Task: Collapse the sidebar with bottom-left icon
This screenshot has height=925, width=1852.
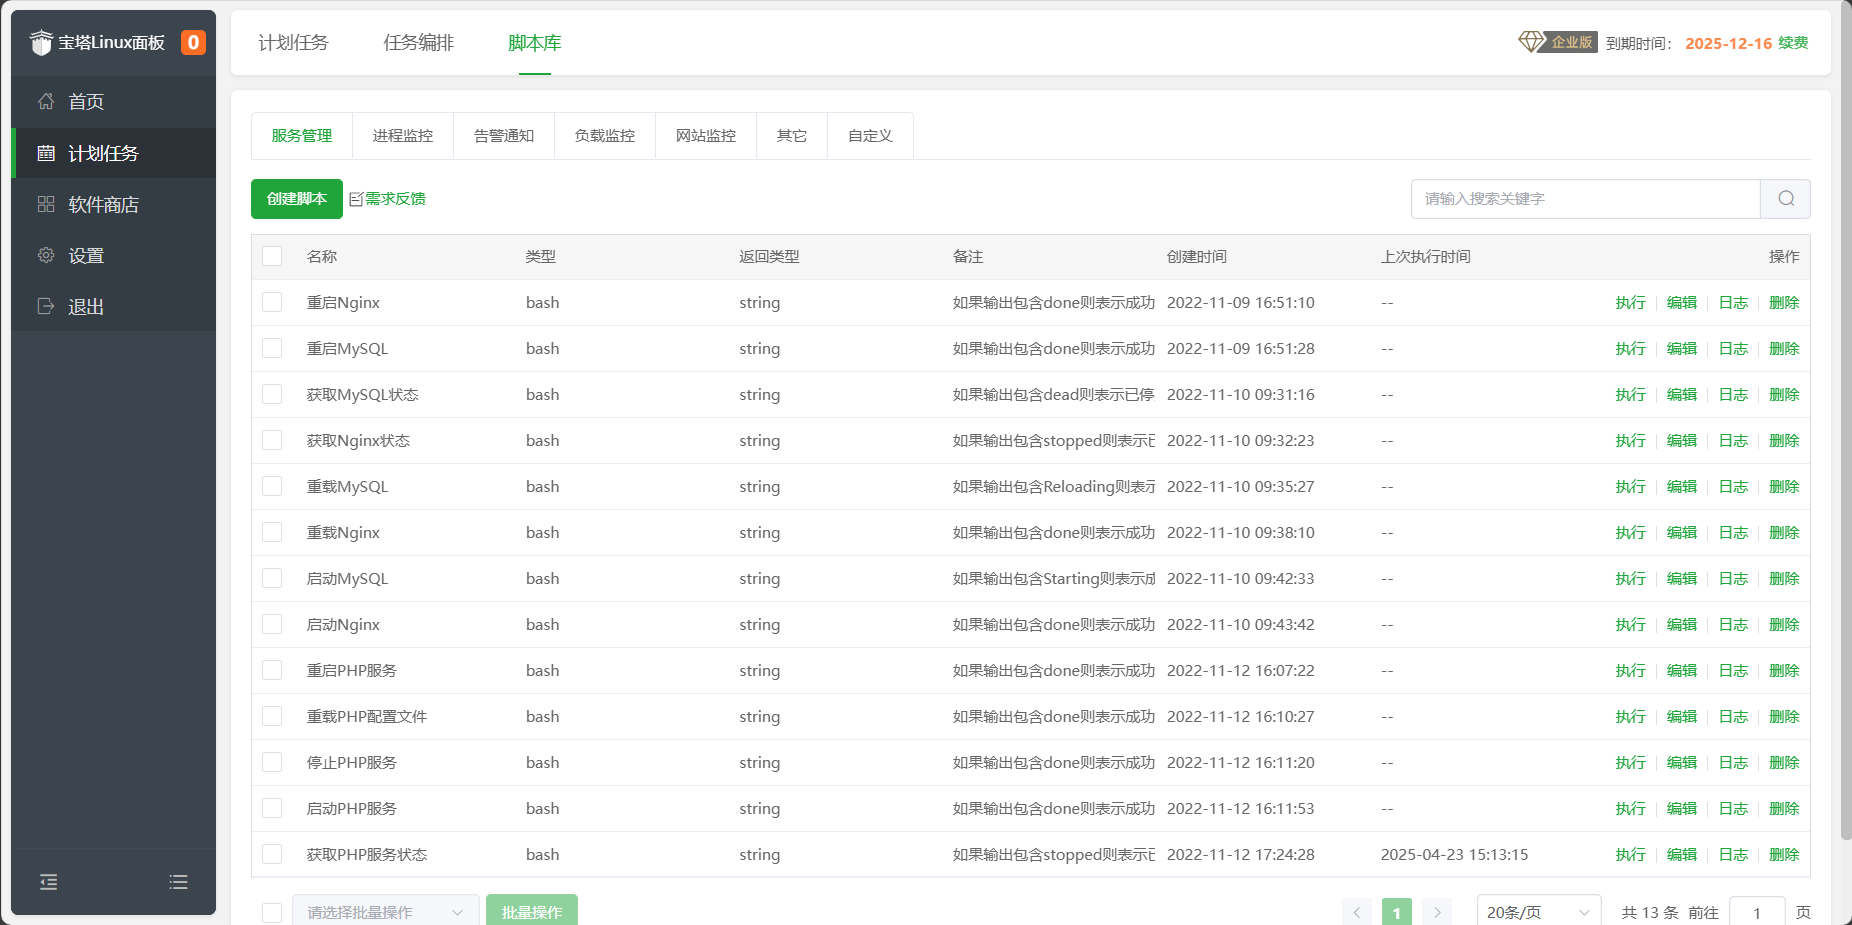Action: click(x=48, y=882)
